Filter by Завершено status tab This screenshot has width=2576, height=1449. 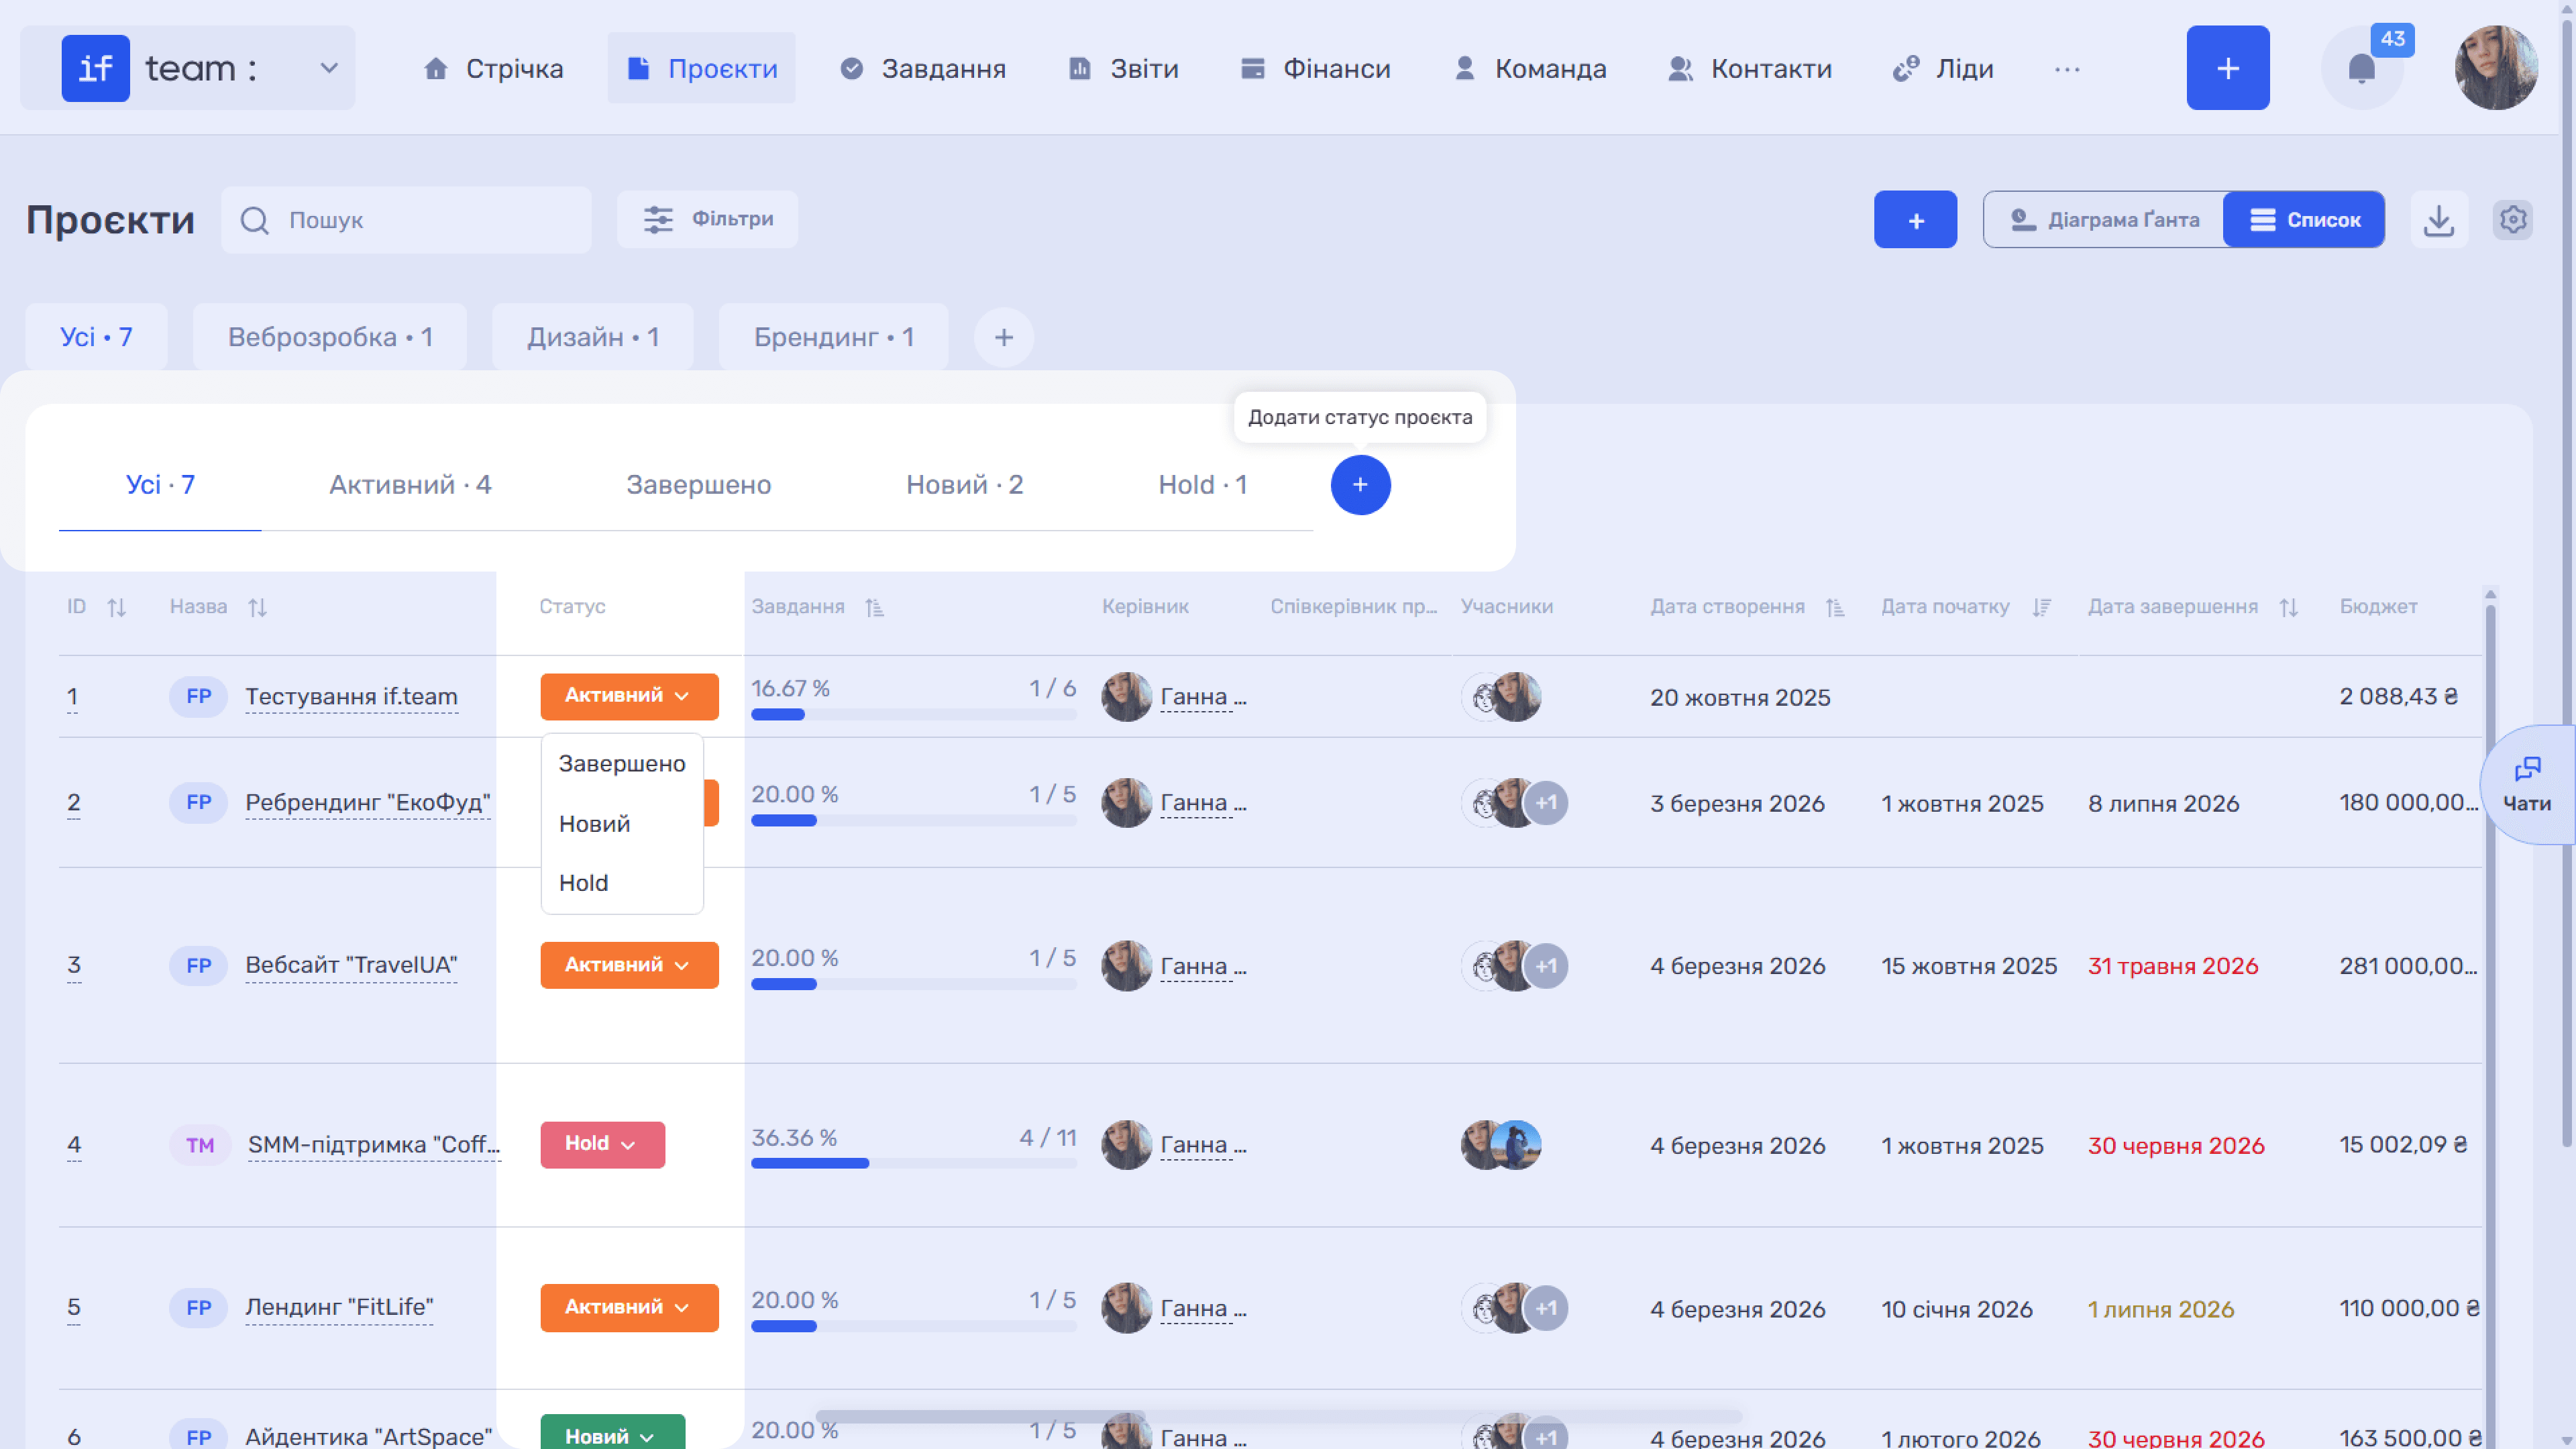[x=698, y=485]
